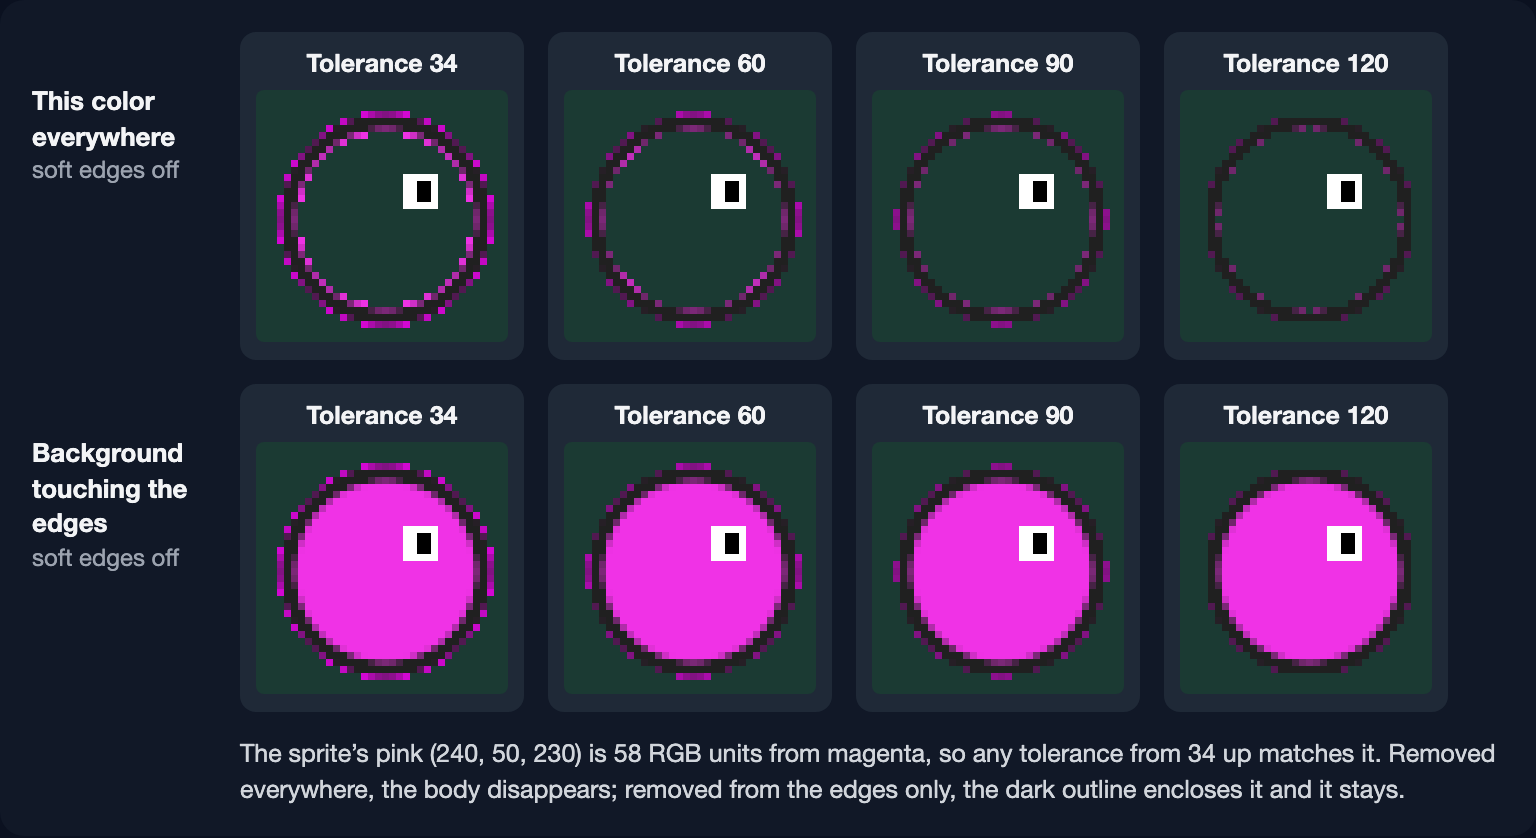Click the caption about the sprite's pink

(x=867, y=771)
